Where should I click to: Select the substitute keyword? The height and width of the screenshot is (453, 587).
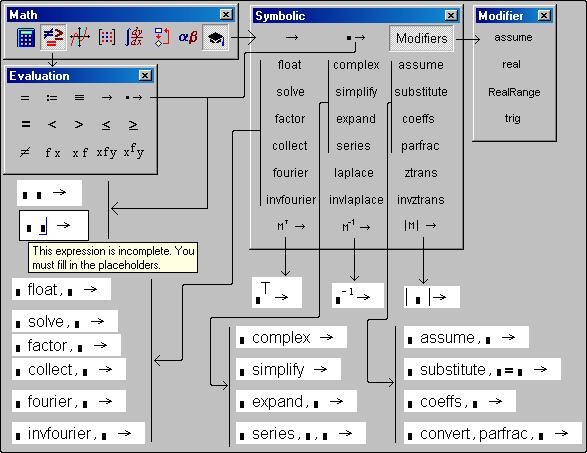click(421, 92)
